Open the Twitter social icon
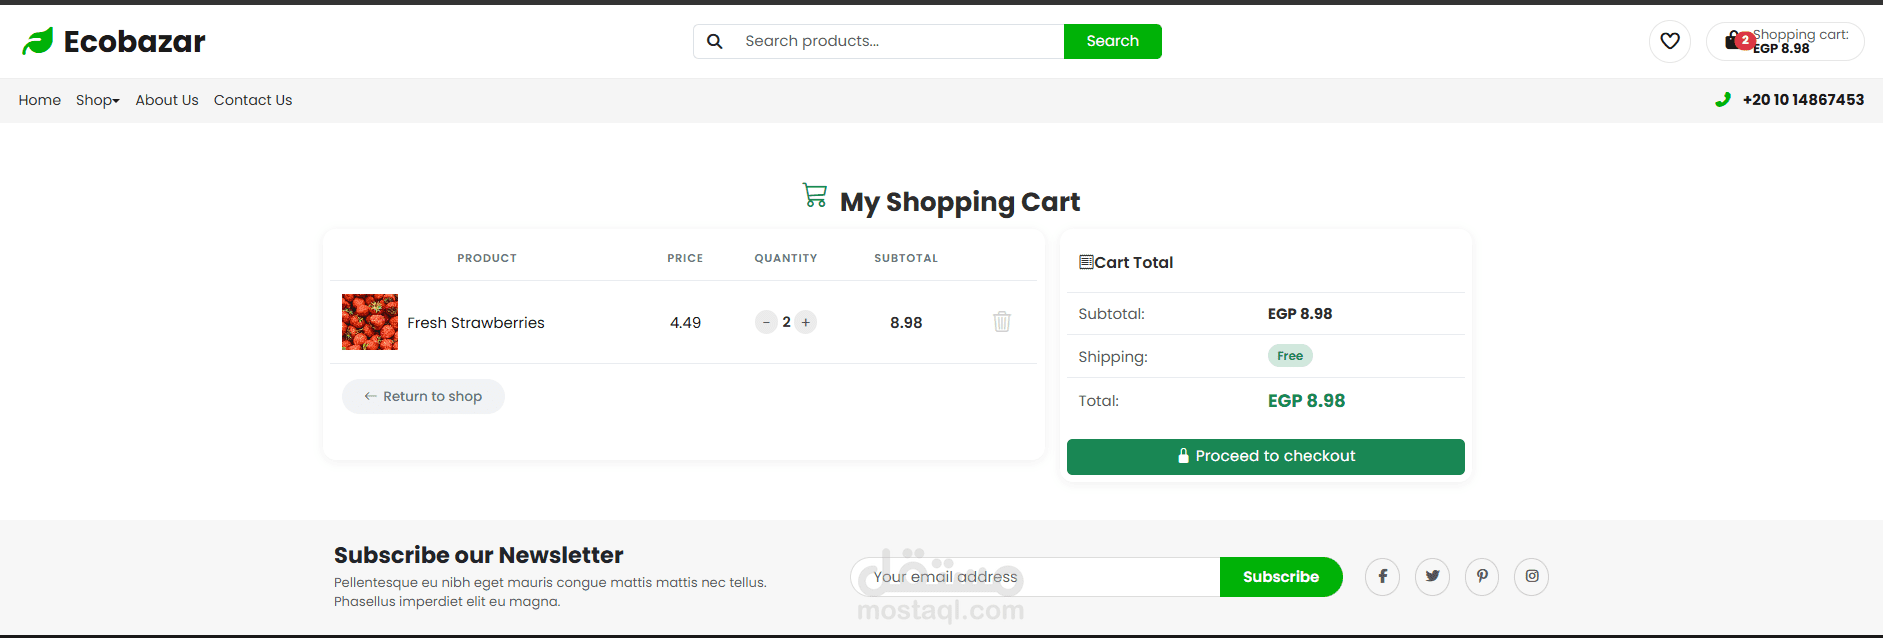 (x=1432, y=576)
